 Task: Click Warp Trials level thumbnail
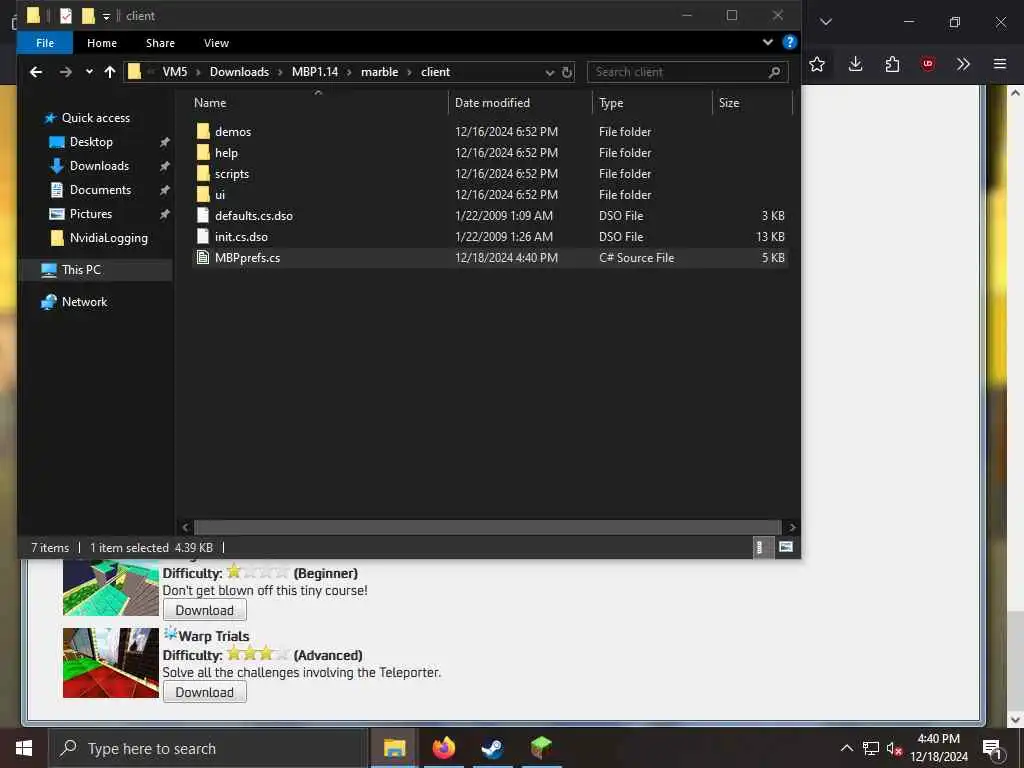pos(111,663)
